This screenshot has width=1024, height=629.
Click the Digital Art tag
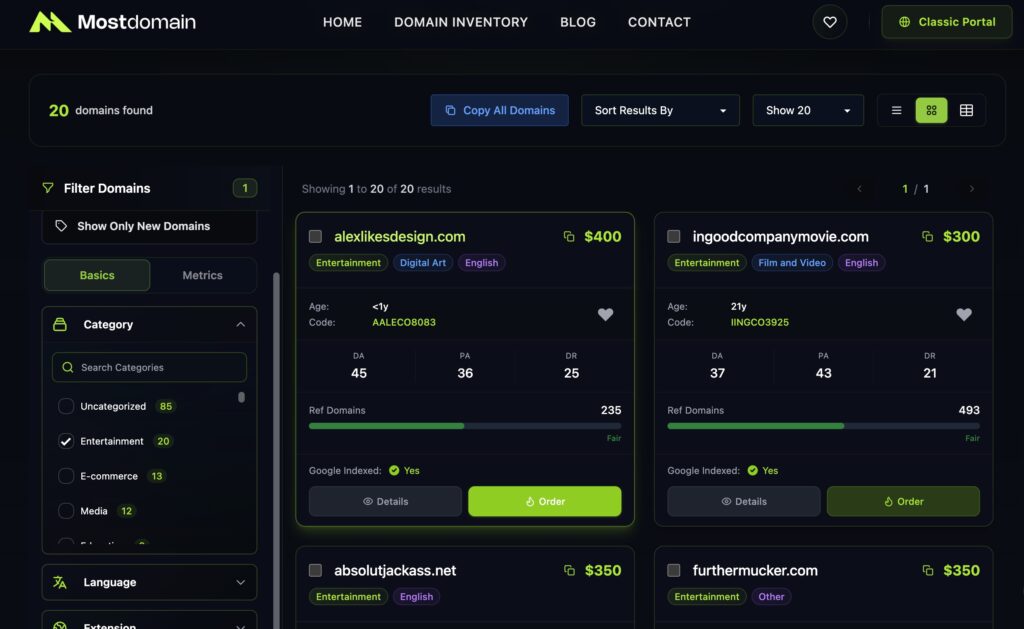tap(423, 263)
